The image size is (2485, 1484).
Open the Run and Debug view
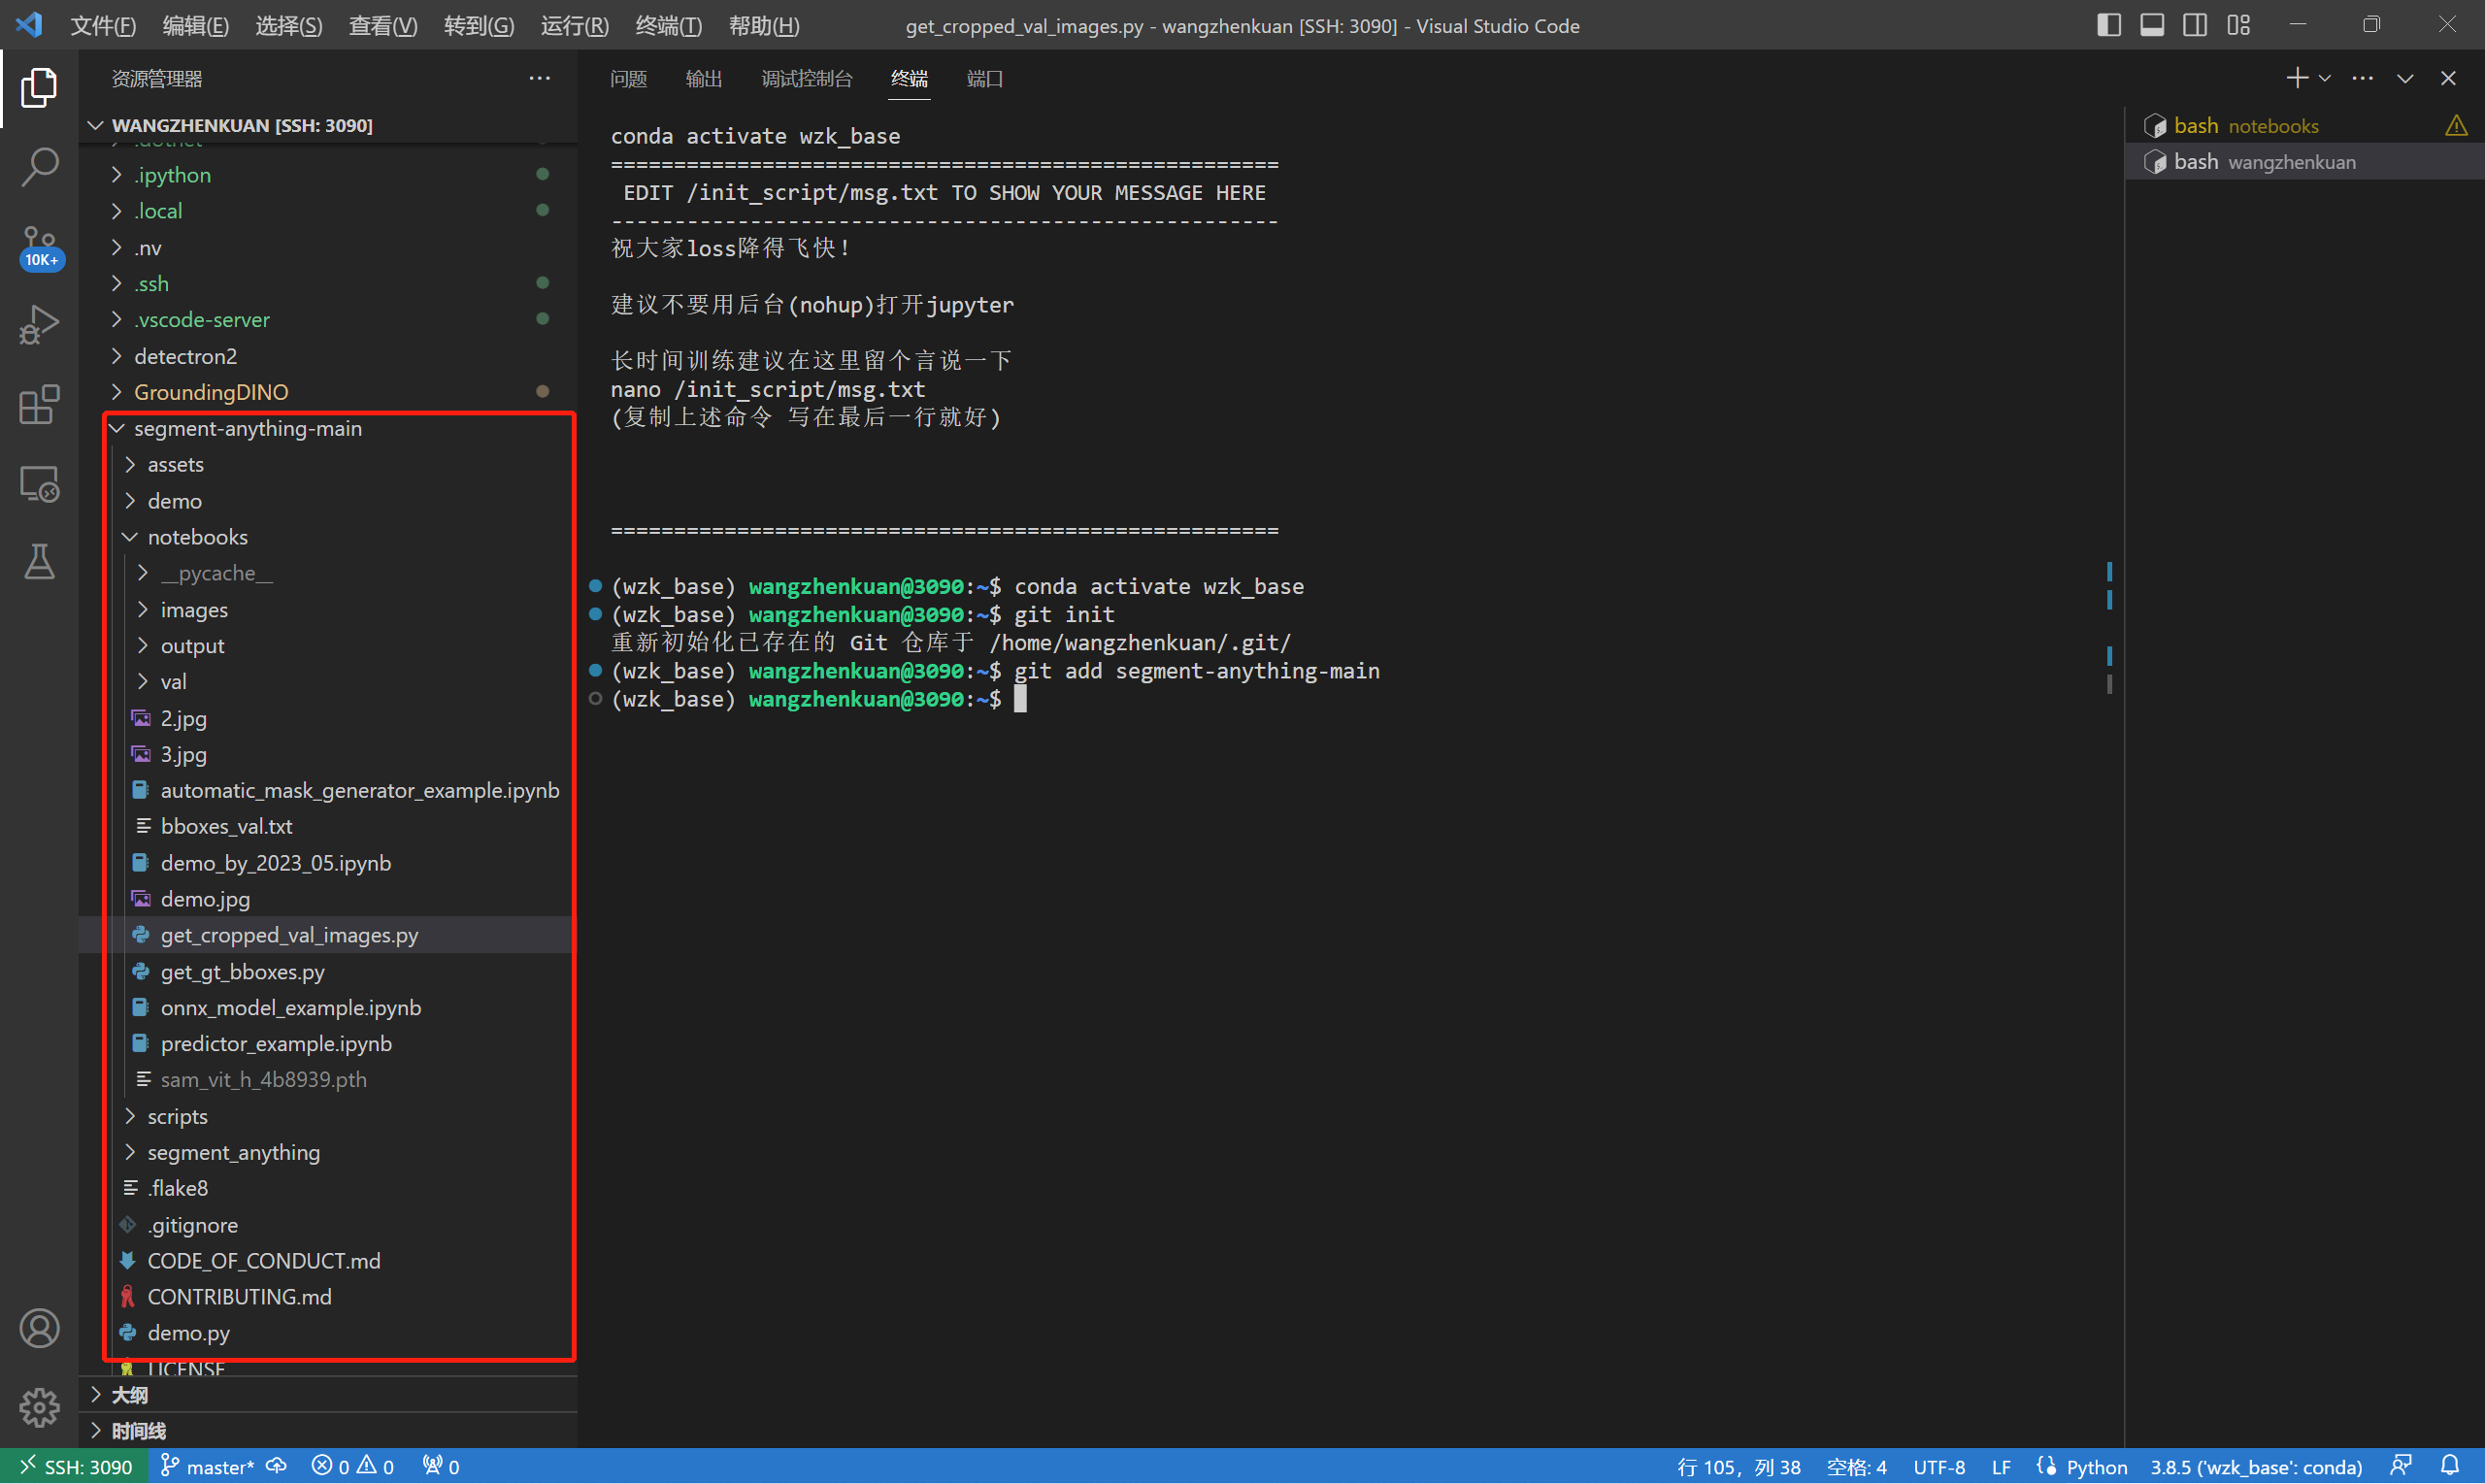39,325
